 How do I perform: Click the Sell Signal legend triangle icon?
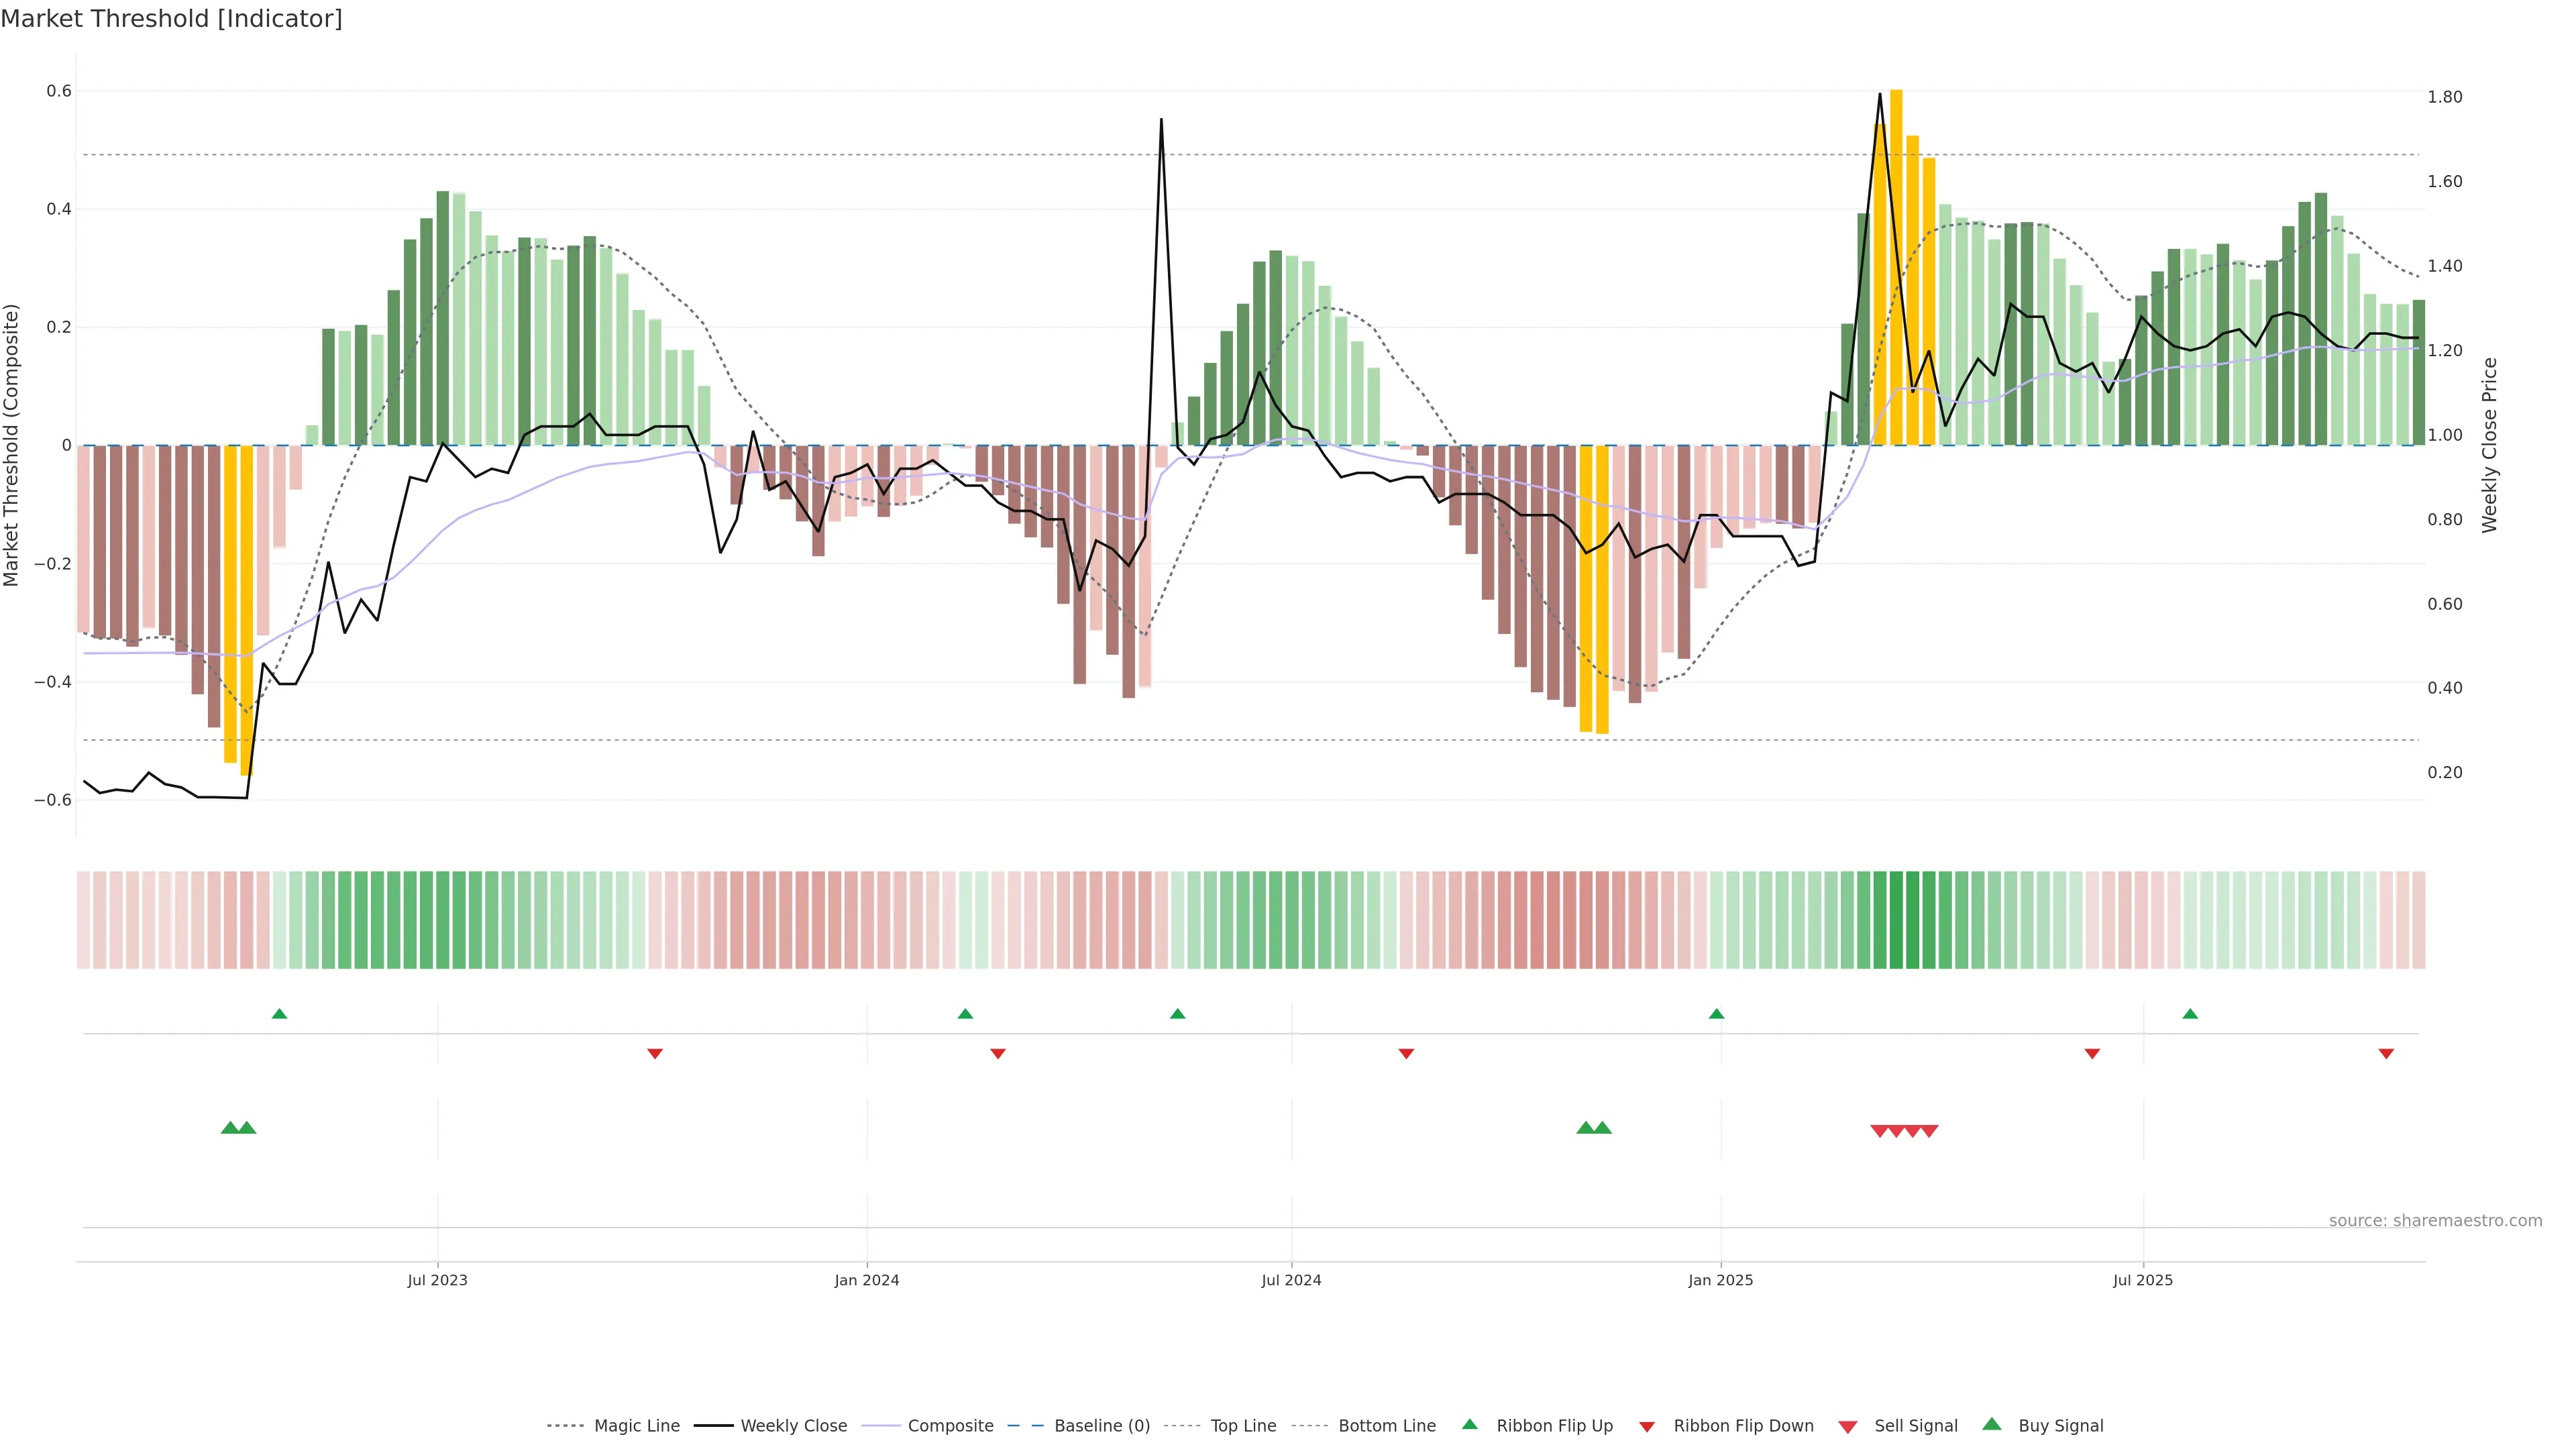coord(1847,1427)
